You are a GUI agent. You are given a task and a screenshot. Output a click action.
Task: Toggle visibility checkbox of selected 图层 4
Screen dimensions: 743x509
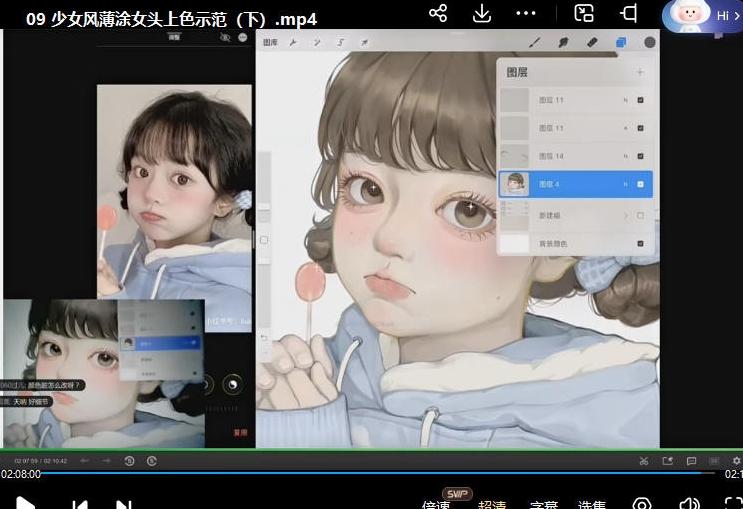(640, 184)
